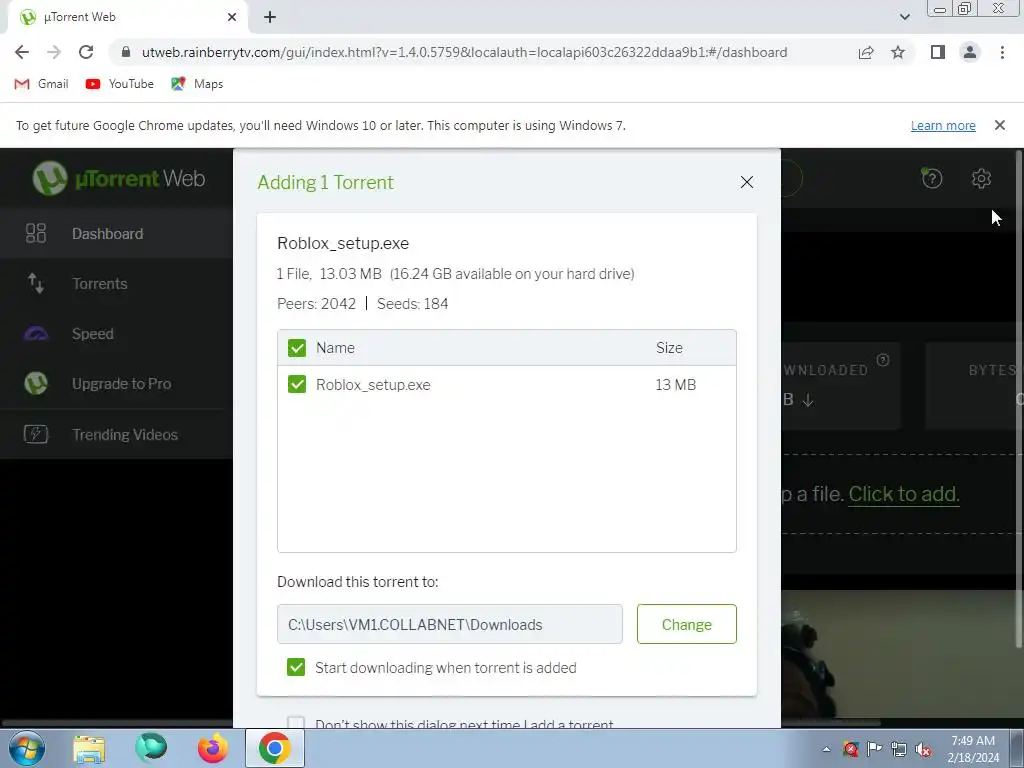Bookmark this page with star icon
1024x768 pixels.
pos(898,52)
